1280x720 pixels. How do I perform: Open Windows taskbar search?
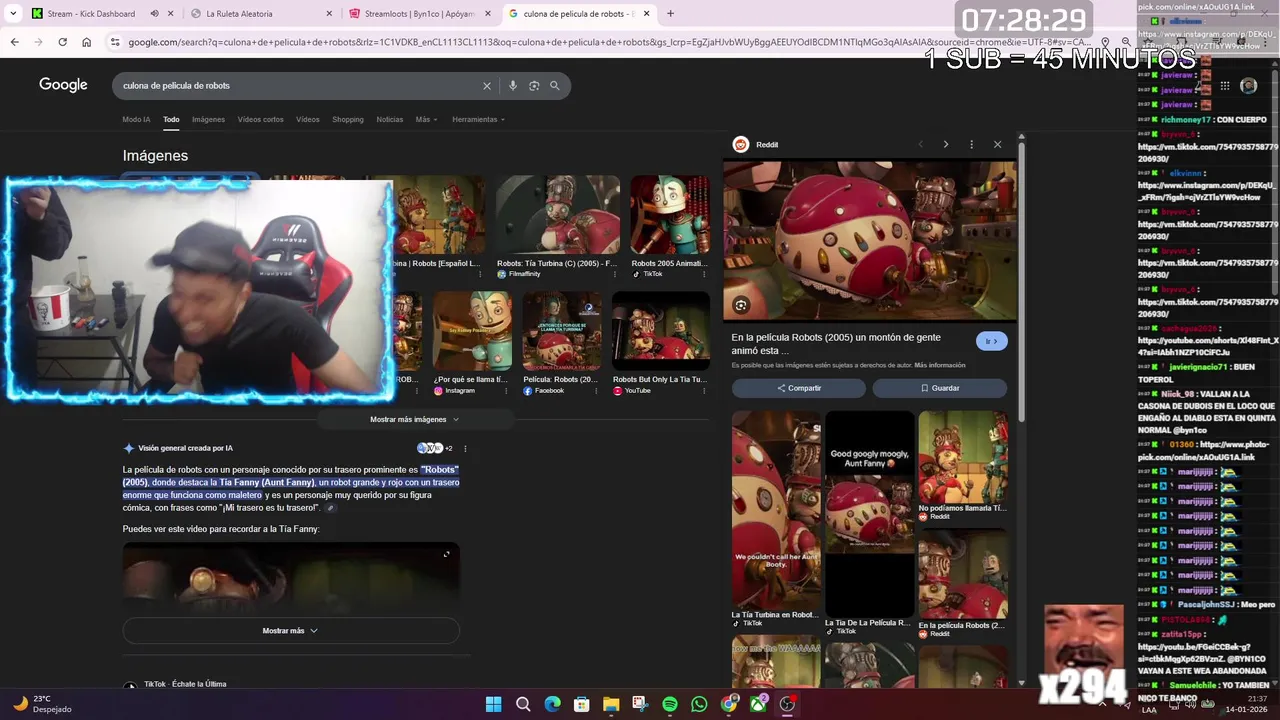click(522, 704)
